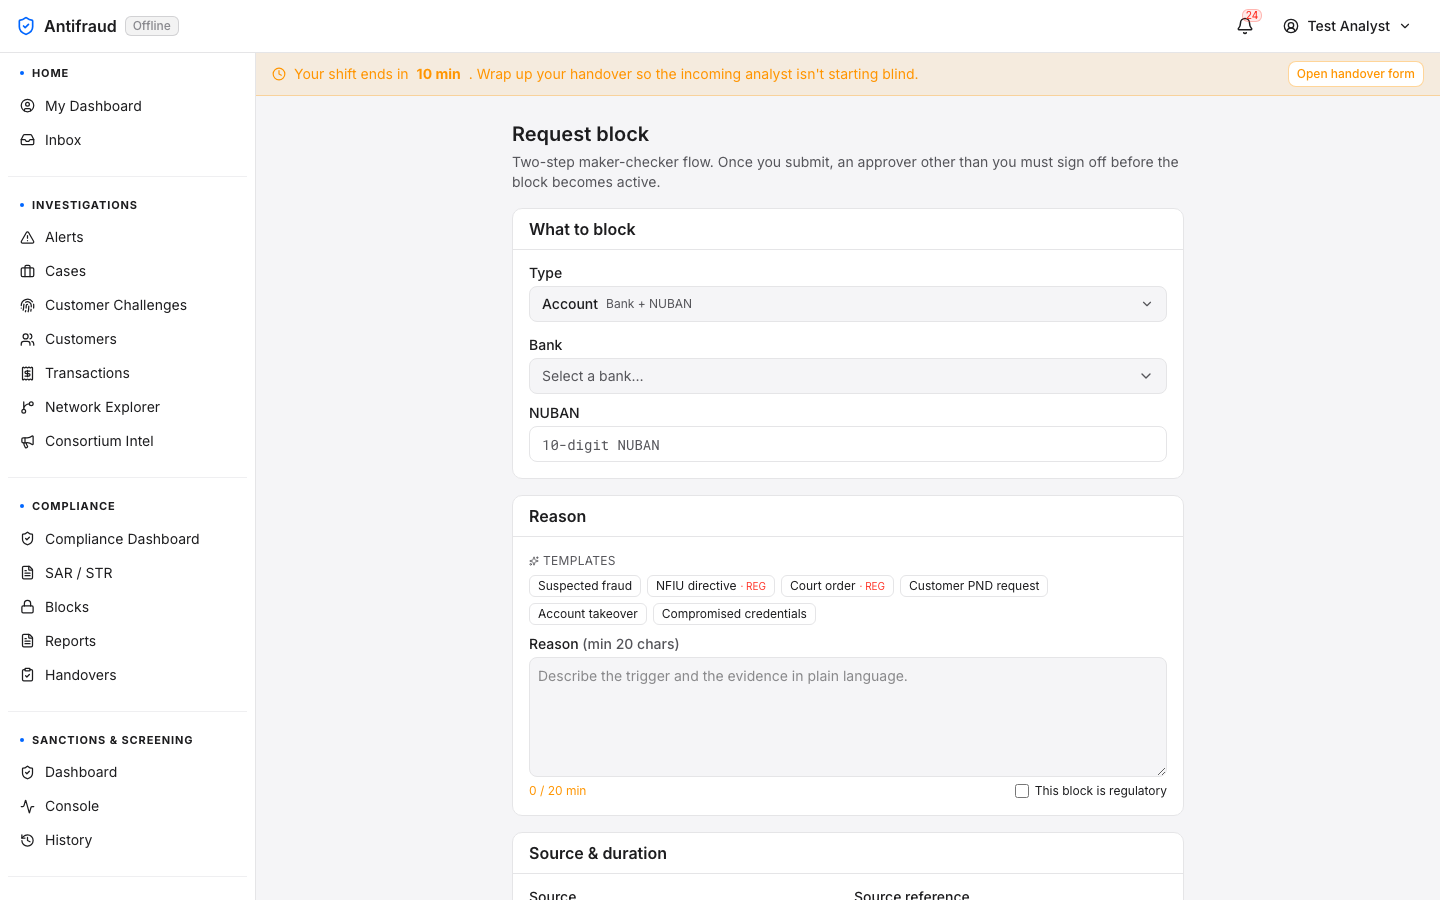Open the screening History page

(x=127, y=840)
